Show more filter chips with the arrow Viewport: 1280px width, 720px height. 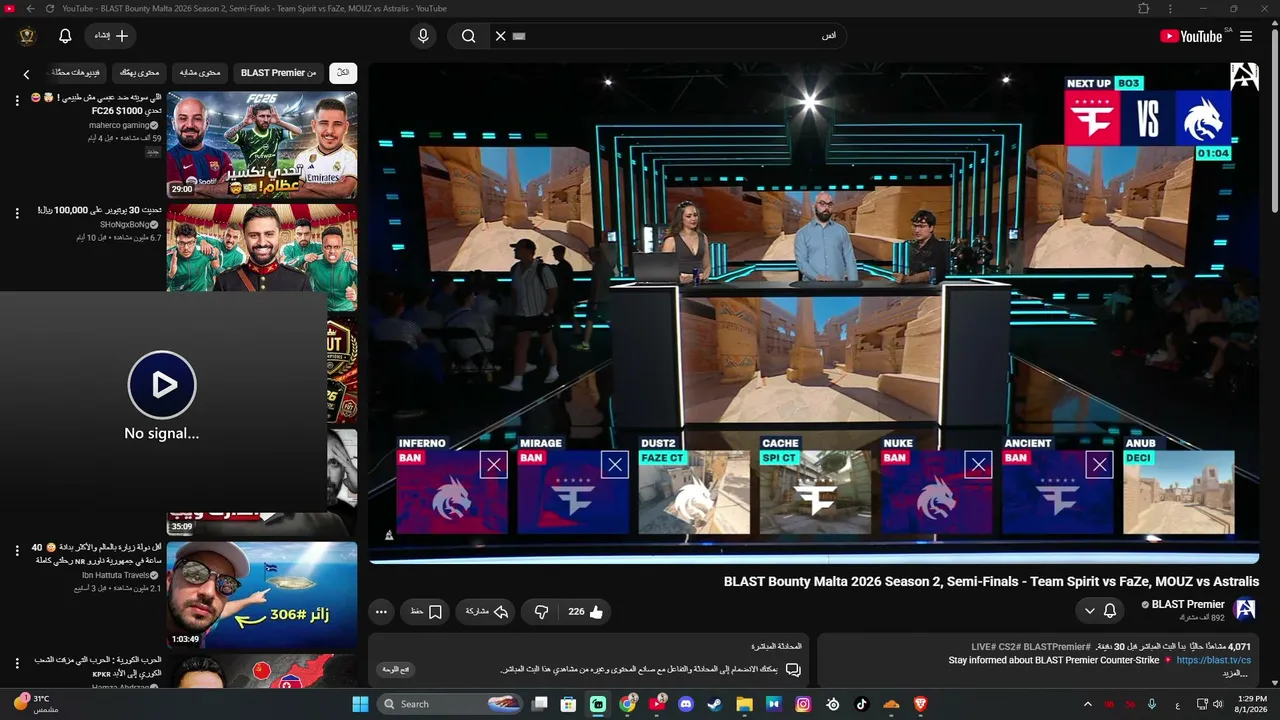coord(26,74)
